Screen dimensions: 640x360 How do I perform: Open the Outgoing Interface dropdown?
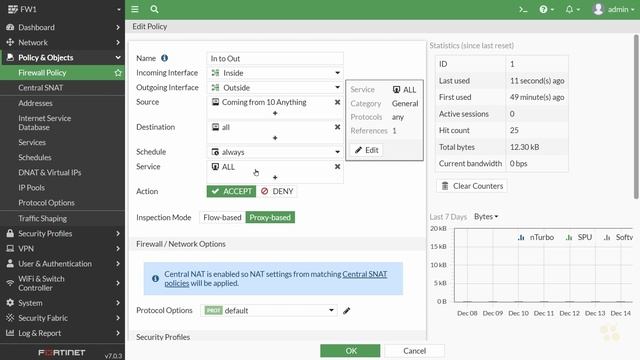click(x=275, y=87)
